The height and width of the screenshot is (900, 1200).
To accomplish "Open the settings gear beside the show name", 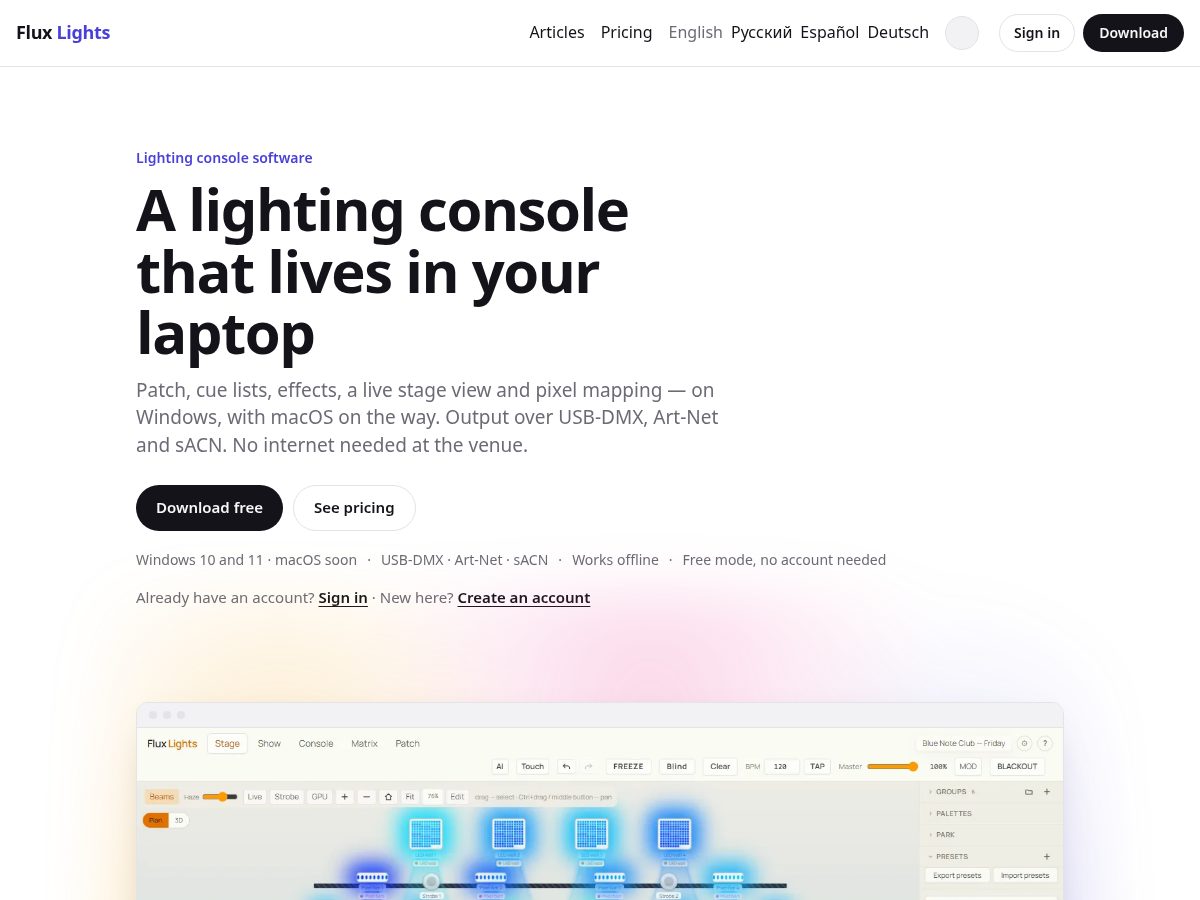I will (x=1024, y=743).
